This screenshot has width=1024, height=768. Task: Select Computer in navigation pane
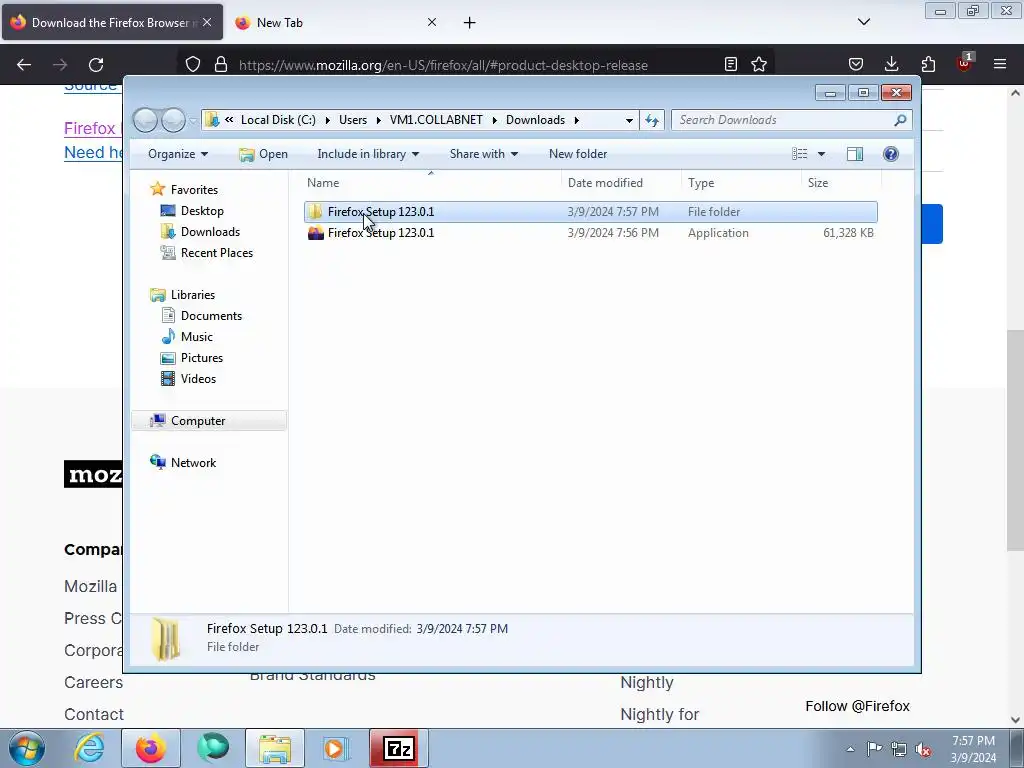pyautogui.click(x=210, y=421)
